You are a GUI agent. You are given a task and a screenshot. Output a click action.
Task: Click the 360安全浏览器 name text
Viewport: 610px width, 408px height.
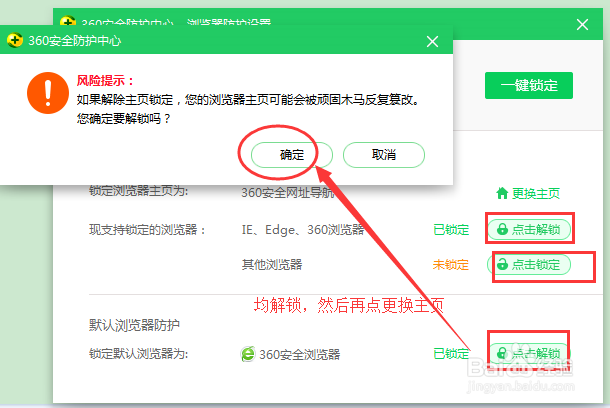(300, 354)
